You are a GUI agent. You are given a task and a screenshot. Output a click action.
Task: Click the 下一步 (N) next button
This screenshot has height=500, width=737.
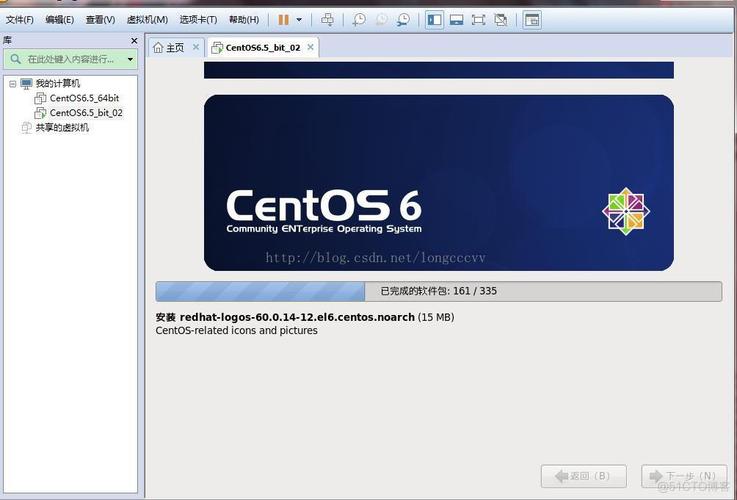(x=684, y=476)
